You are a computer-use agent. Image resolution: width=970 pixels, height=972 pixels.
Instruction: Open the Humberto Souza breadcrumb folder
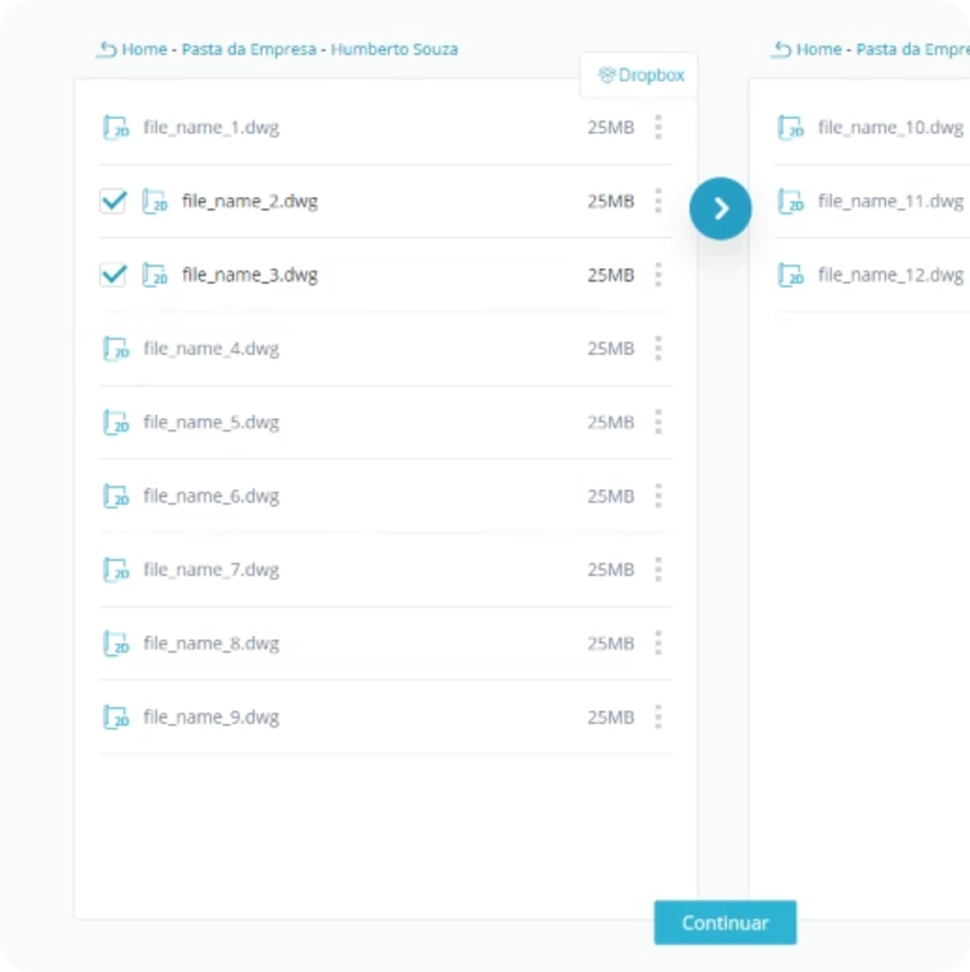click(x=394, y=49)
